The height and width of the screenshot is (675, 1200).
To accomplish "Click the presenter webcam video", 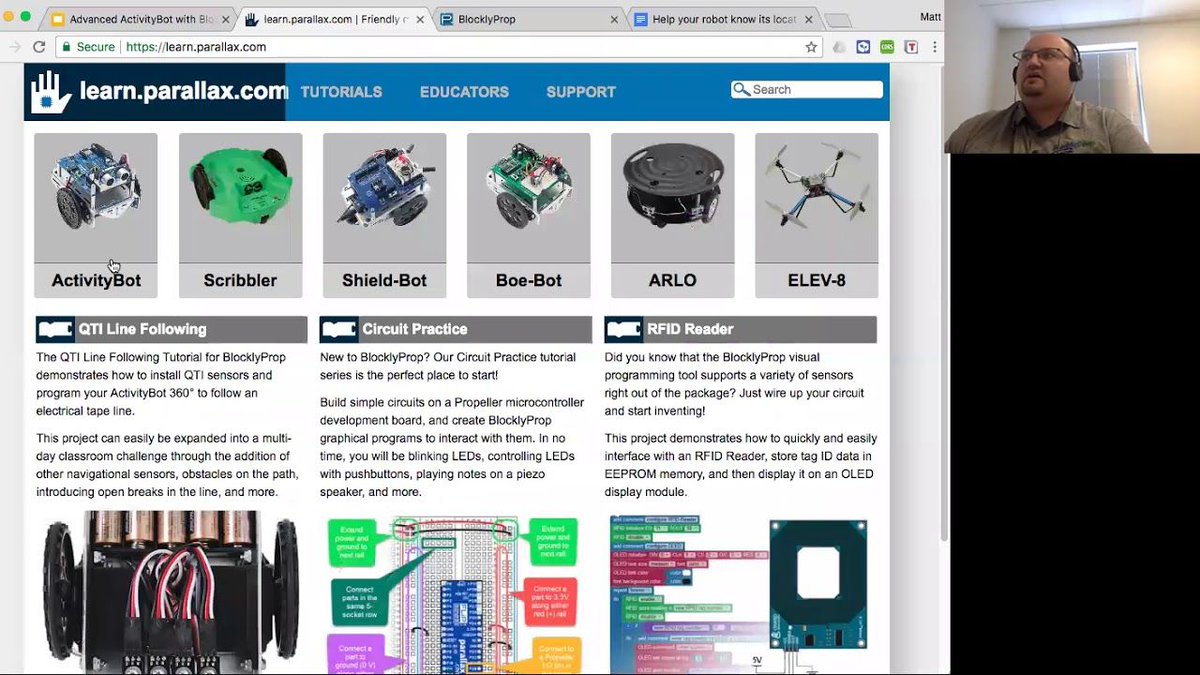I will pyautogui.click(x=1072, y=77).
